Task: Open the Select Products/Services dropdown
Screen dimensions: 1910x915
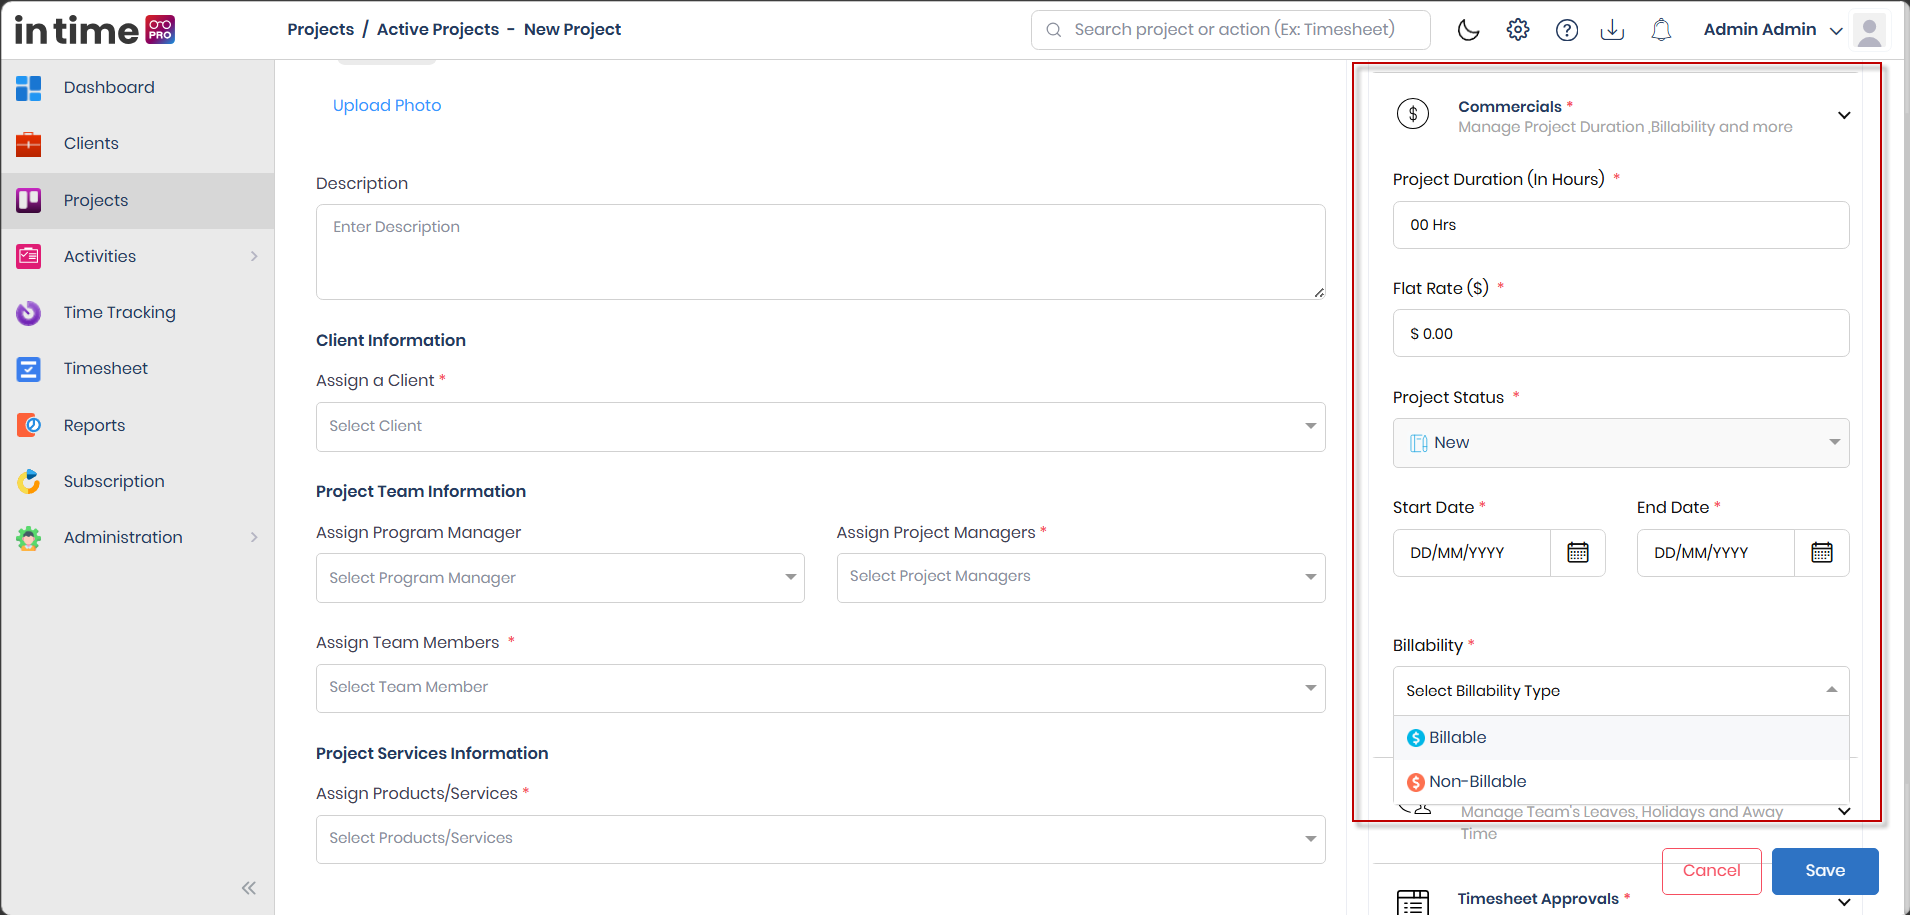Action: (821, 839)
